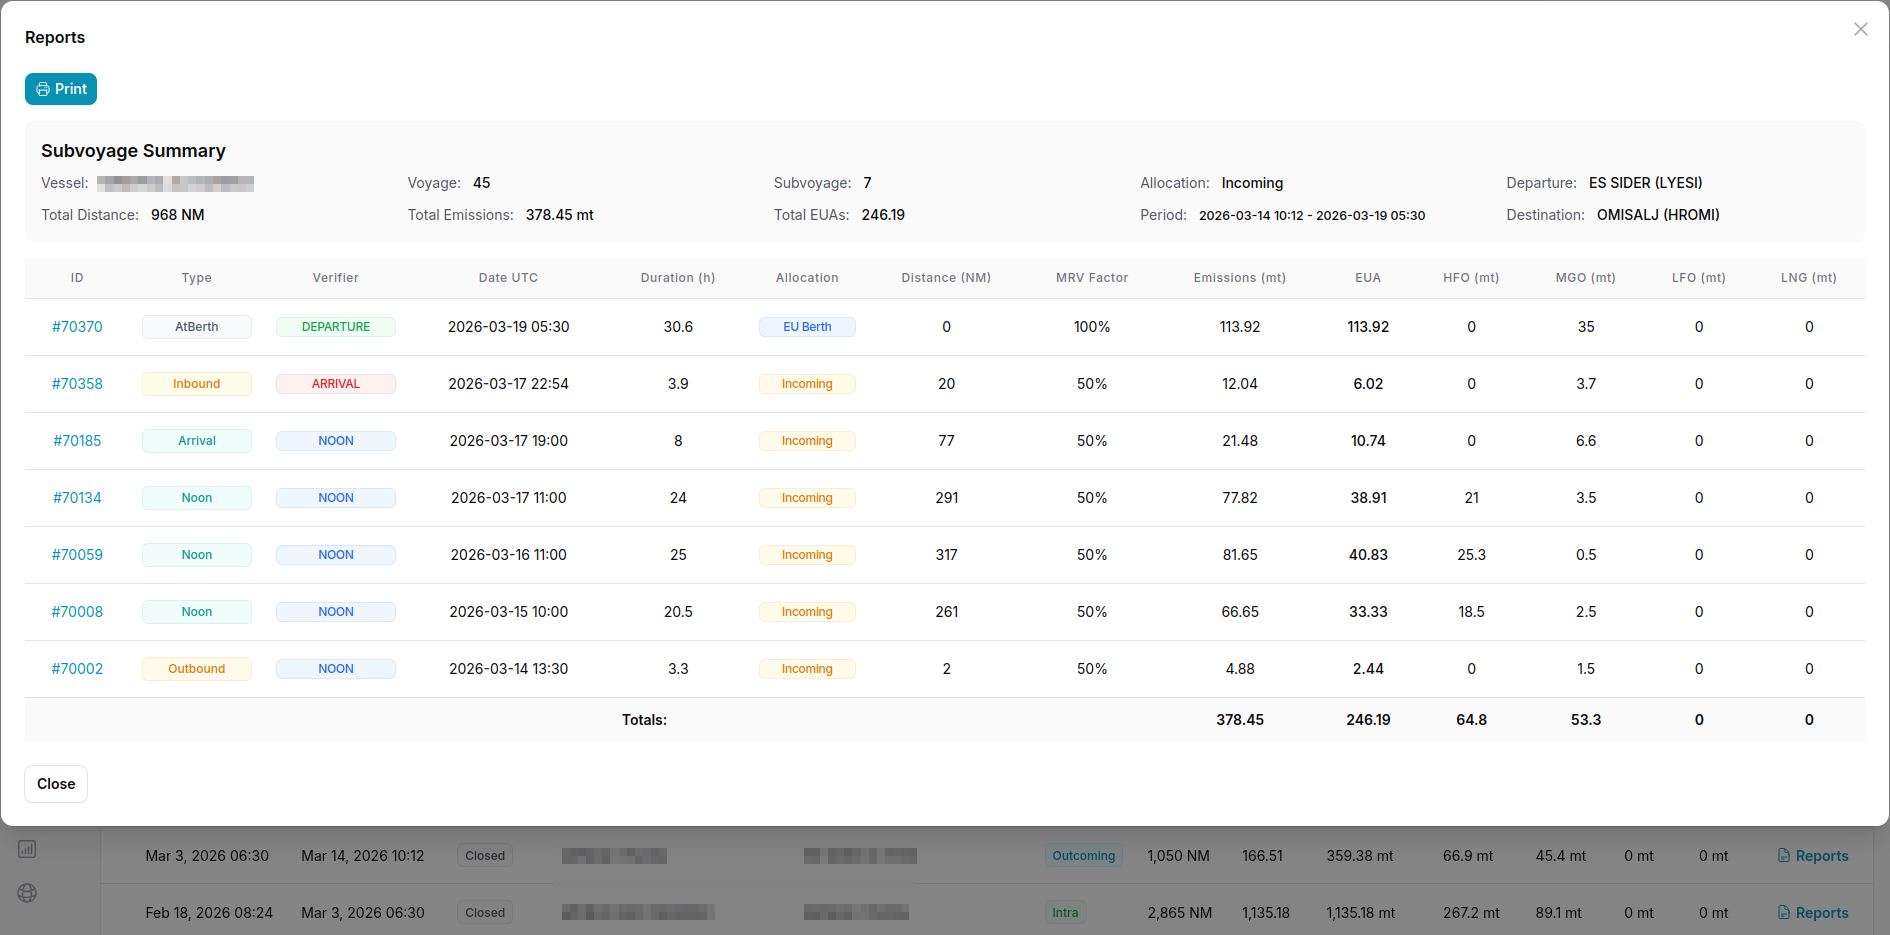The image size is (1890, 935).
Task: Open report link #70002
Action: [77, 669]
